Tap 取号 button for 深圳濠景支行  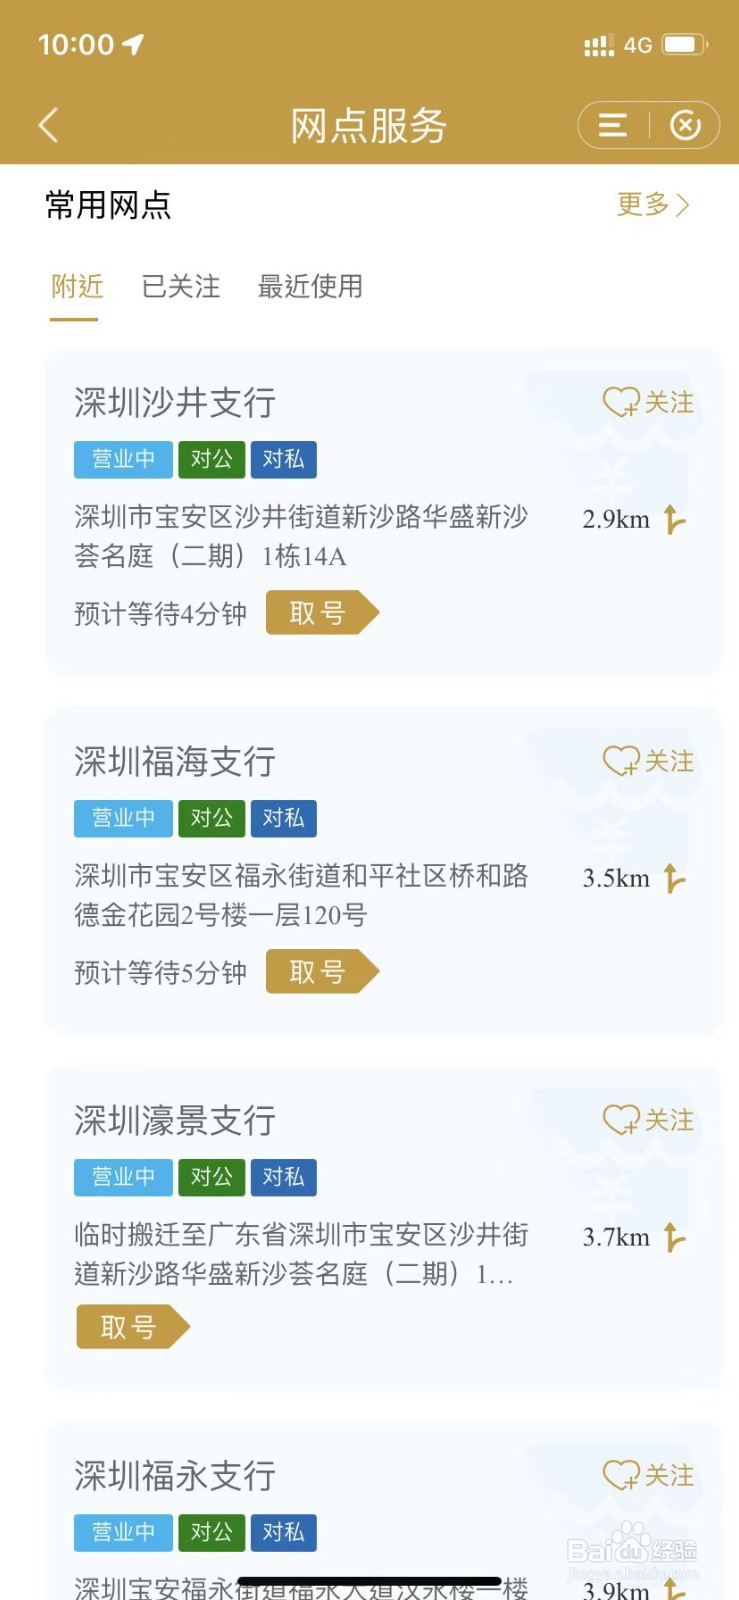tap(133, 1327)
